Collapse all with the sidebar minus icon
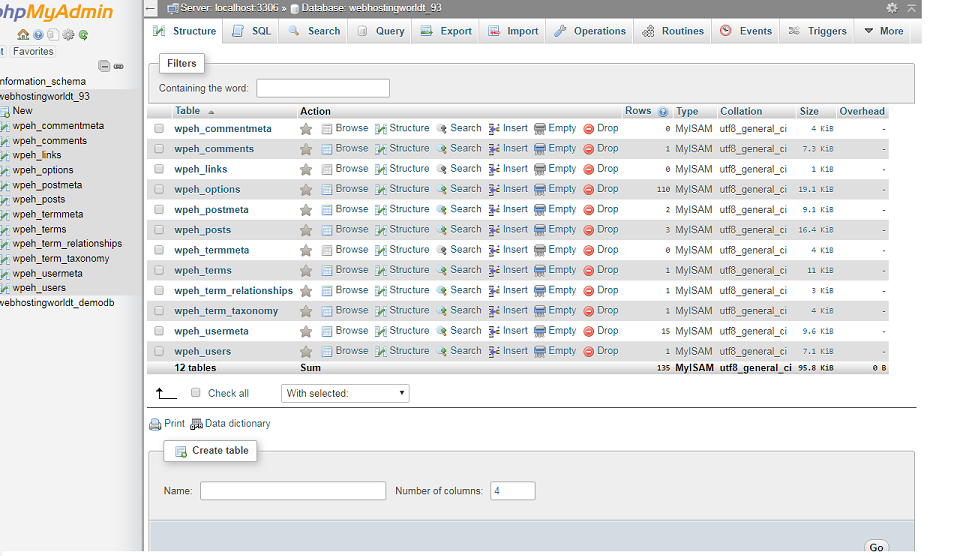The width and height of the screenshot is (963, 556). (104, 66)
